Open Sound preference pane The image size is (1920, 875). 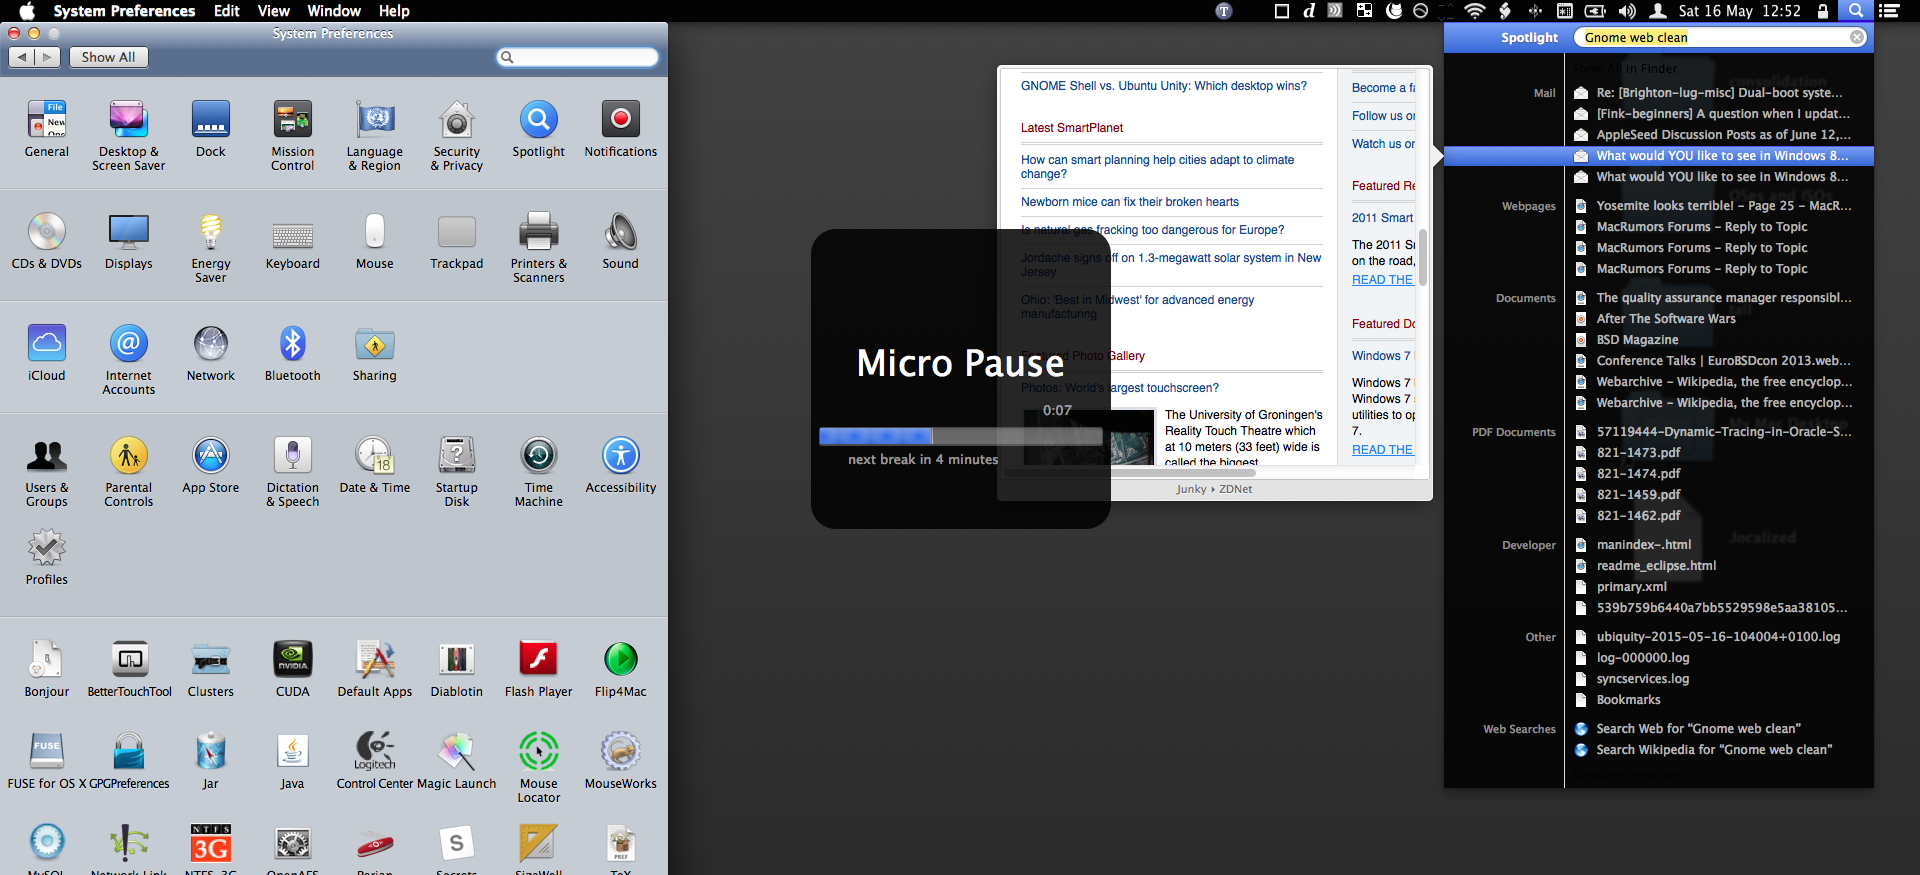tap(621, 241)
